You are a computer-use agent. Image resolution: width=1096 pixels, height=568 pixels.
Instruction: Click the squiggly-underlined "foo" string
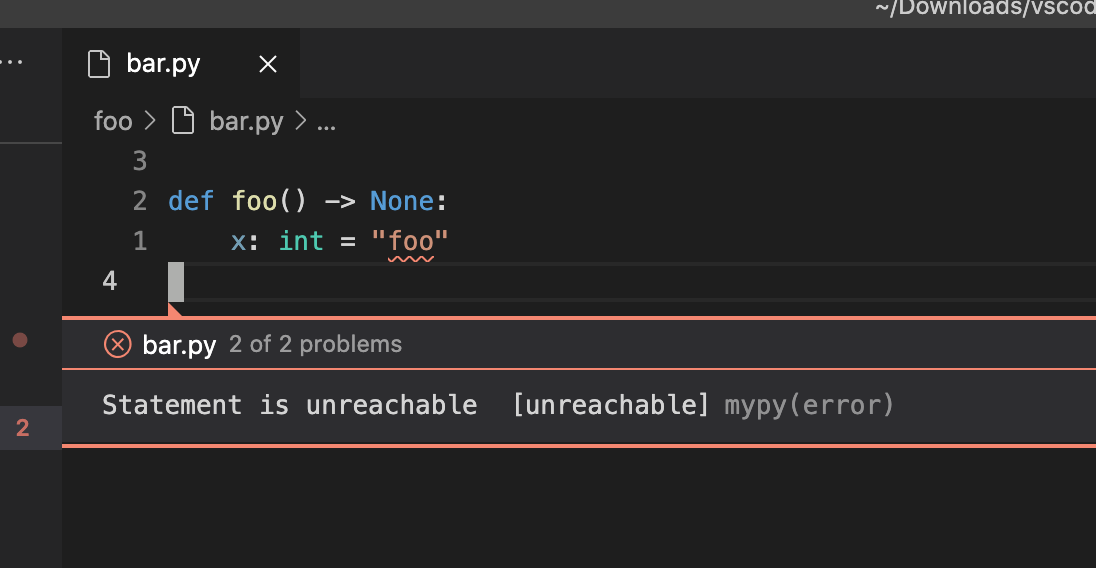point(410,242)
